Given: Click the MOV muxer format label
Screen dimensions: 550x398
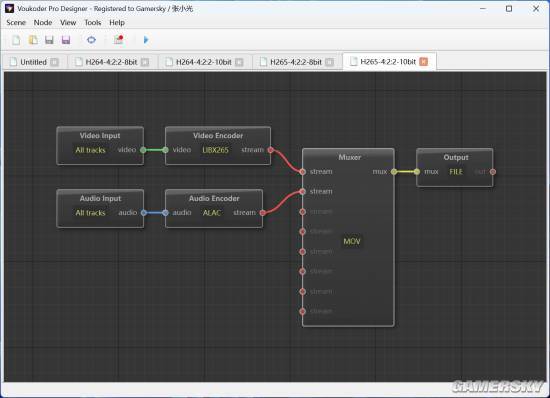Looking at the screenshot, I should (352, 242).
